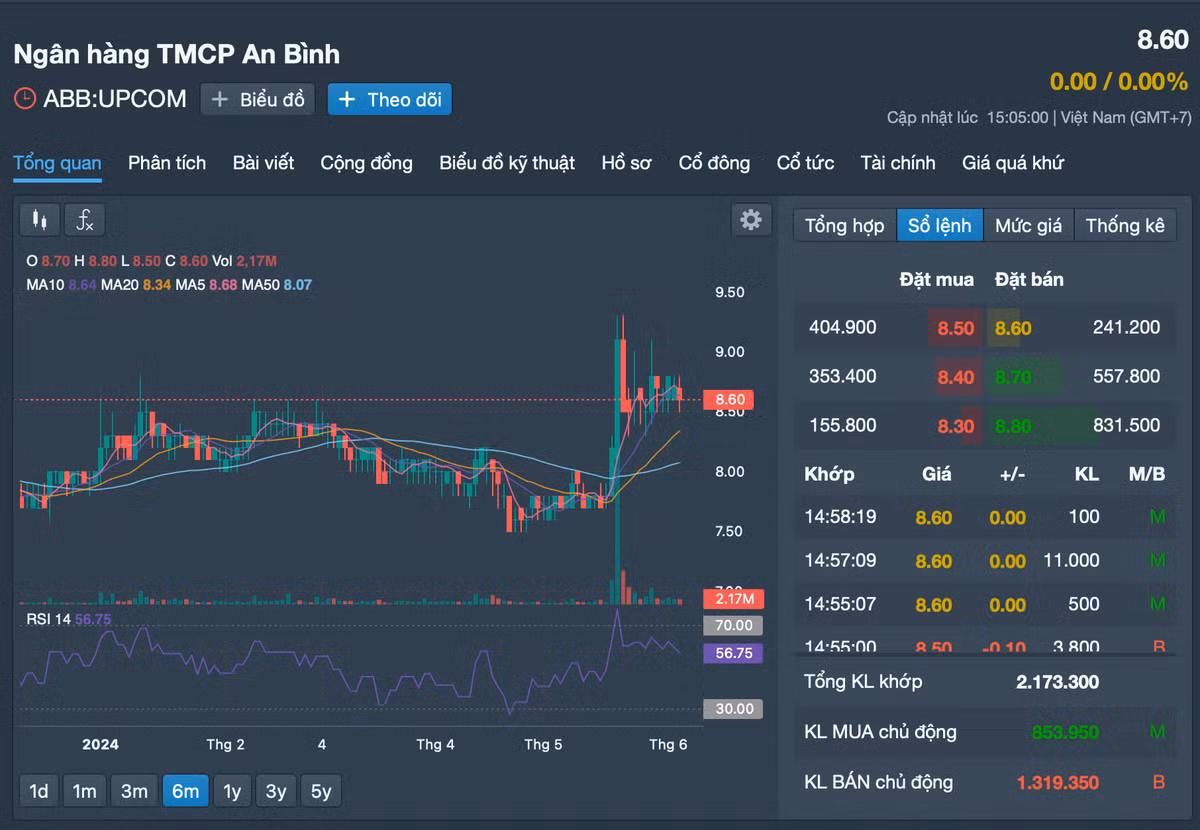Screen dimensions: 1200x830
Task: Click the 2.17M volume label on axis
Action: tap(734, 599)
